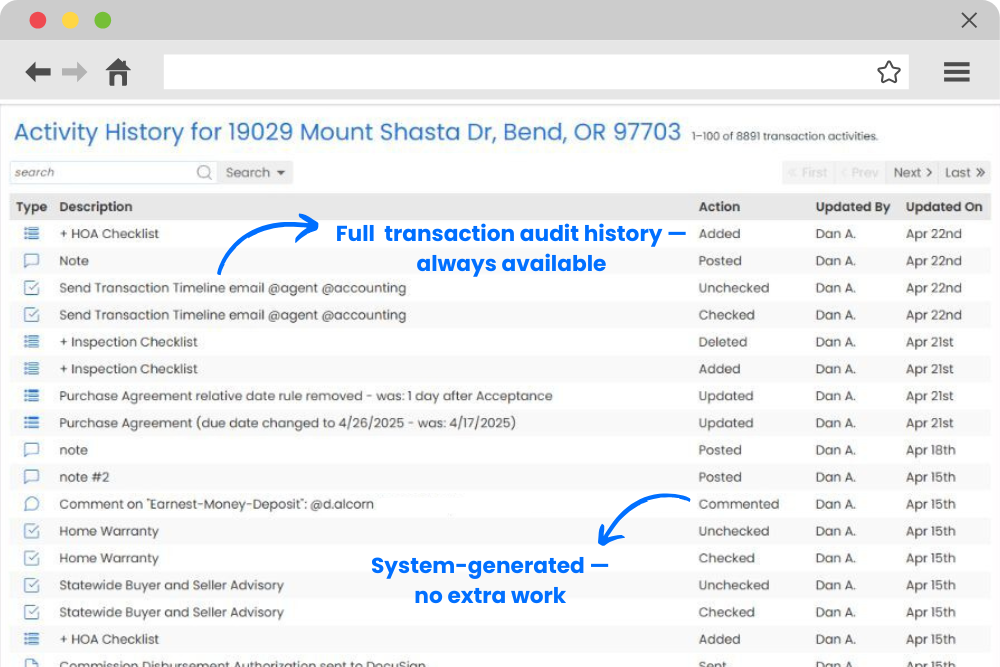Click the disabled Prev page button
The image size is (1000, 667).
click(860, 172)
